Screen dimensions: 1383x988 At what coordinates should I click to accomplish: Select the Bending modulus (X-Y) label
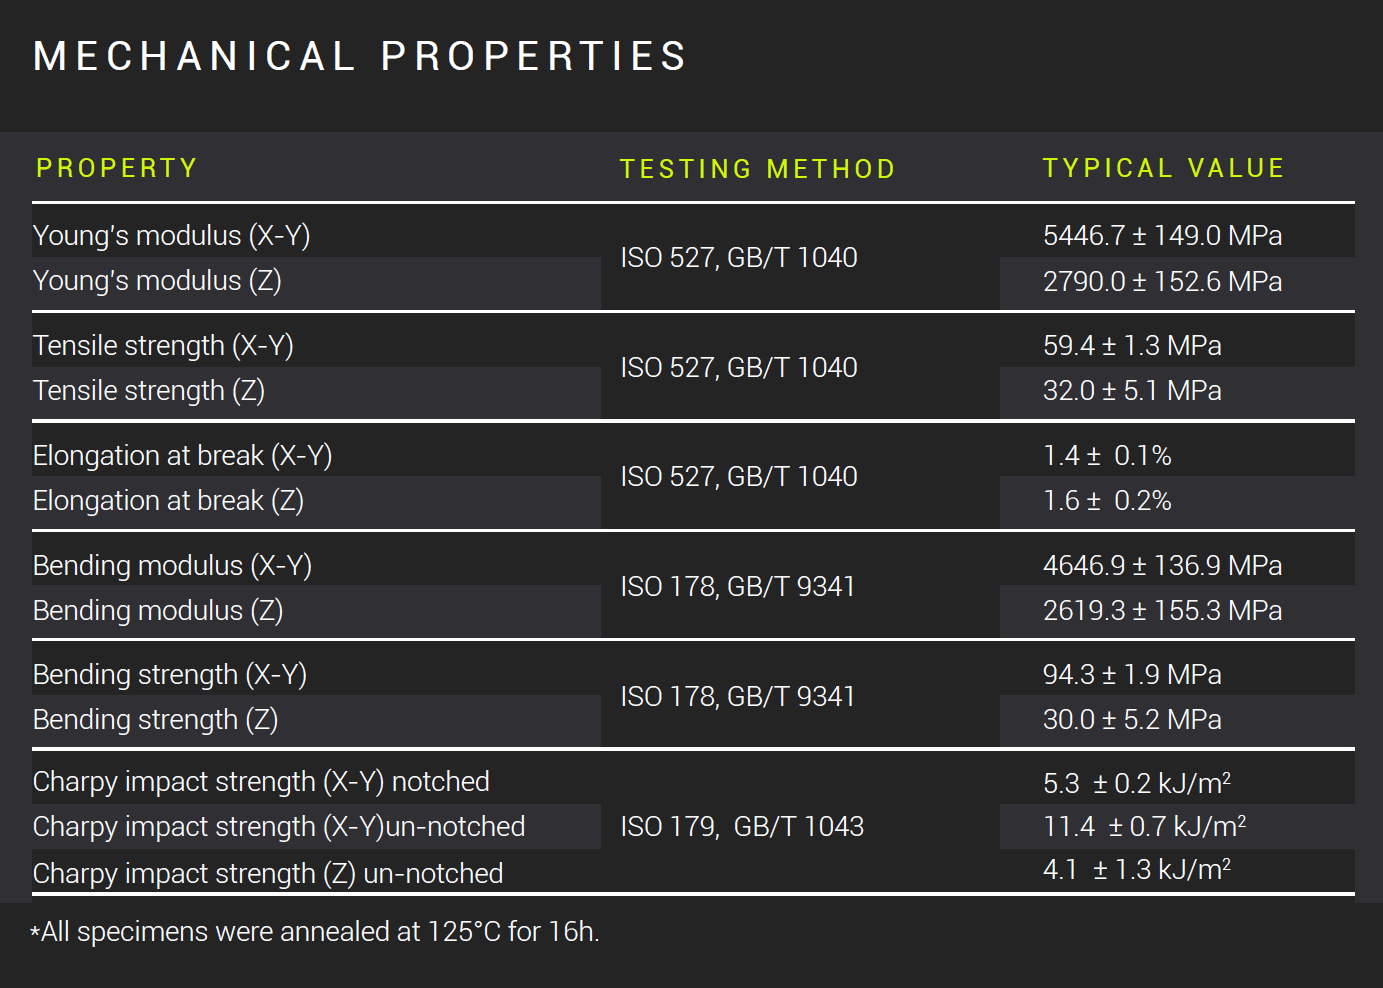pyautogui.click(x=172, y=565)
